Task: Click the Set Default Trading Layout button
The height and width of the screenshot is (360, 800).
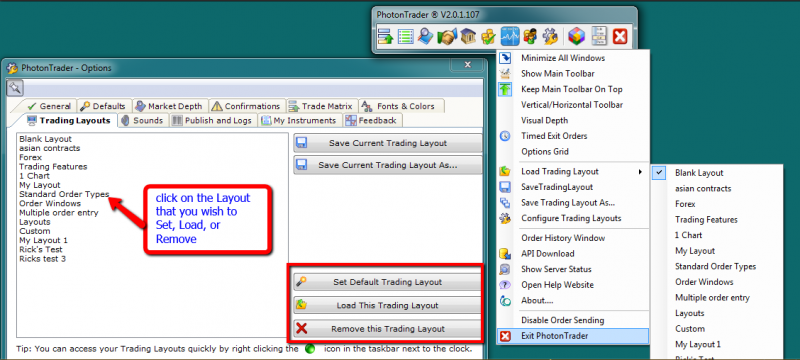Action: (388, 282)
